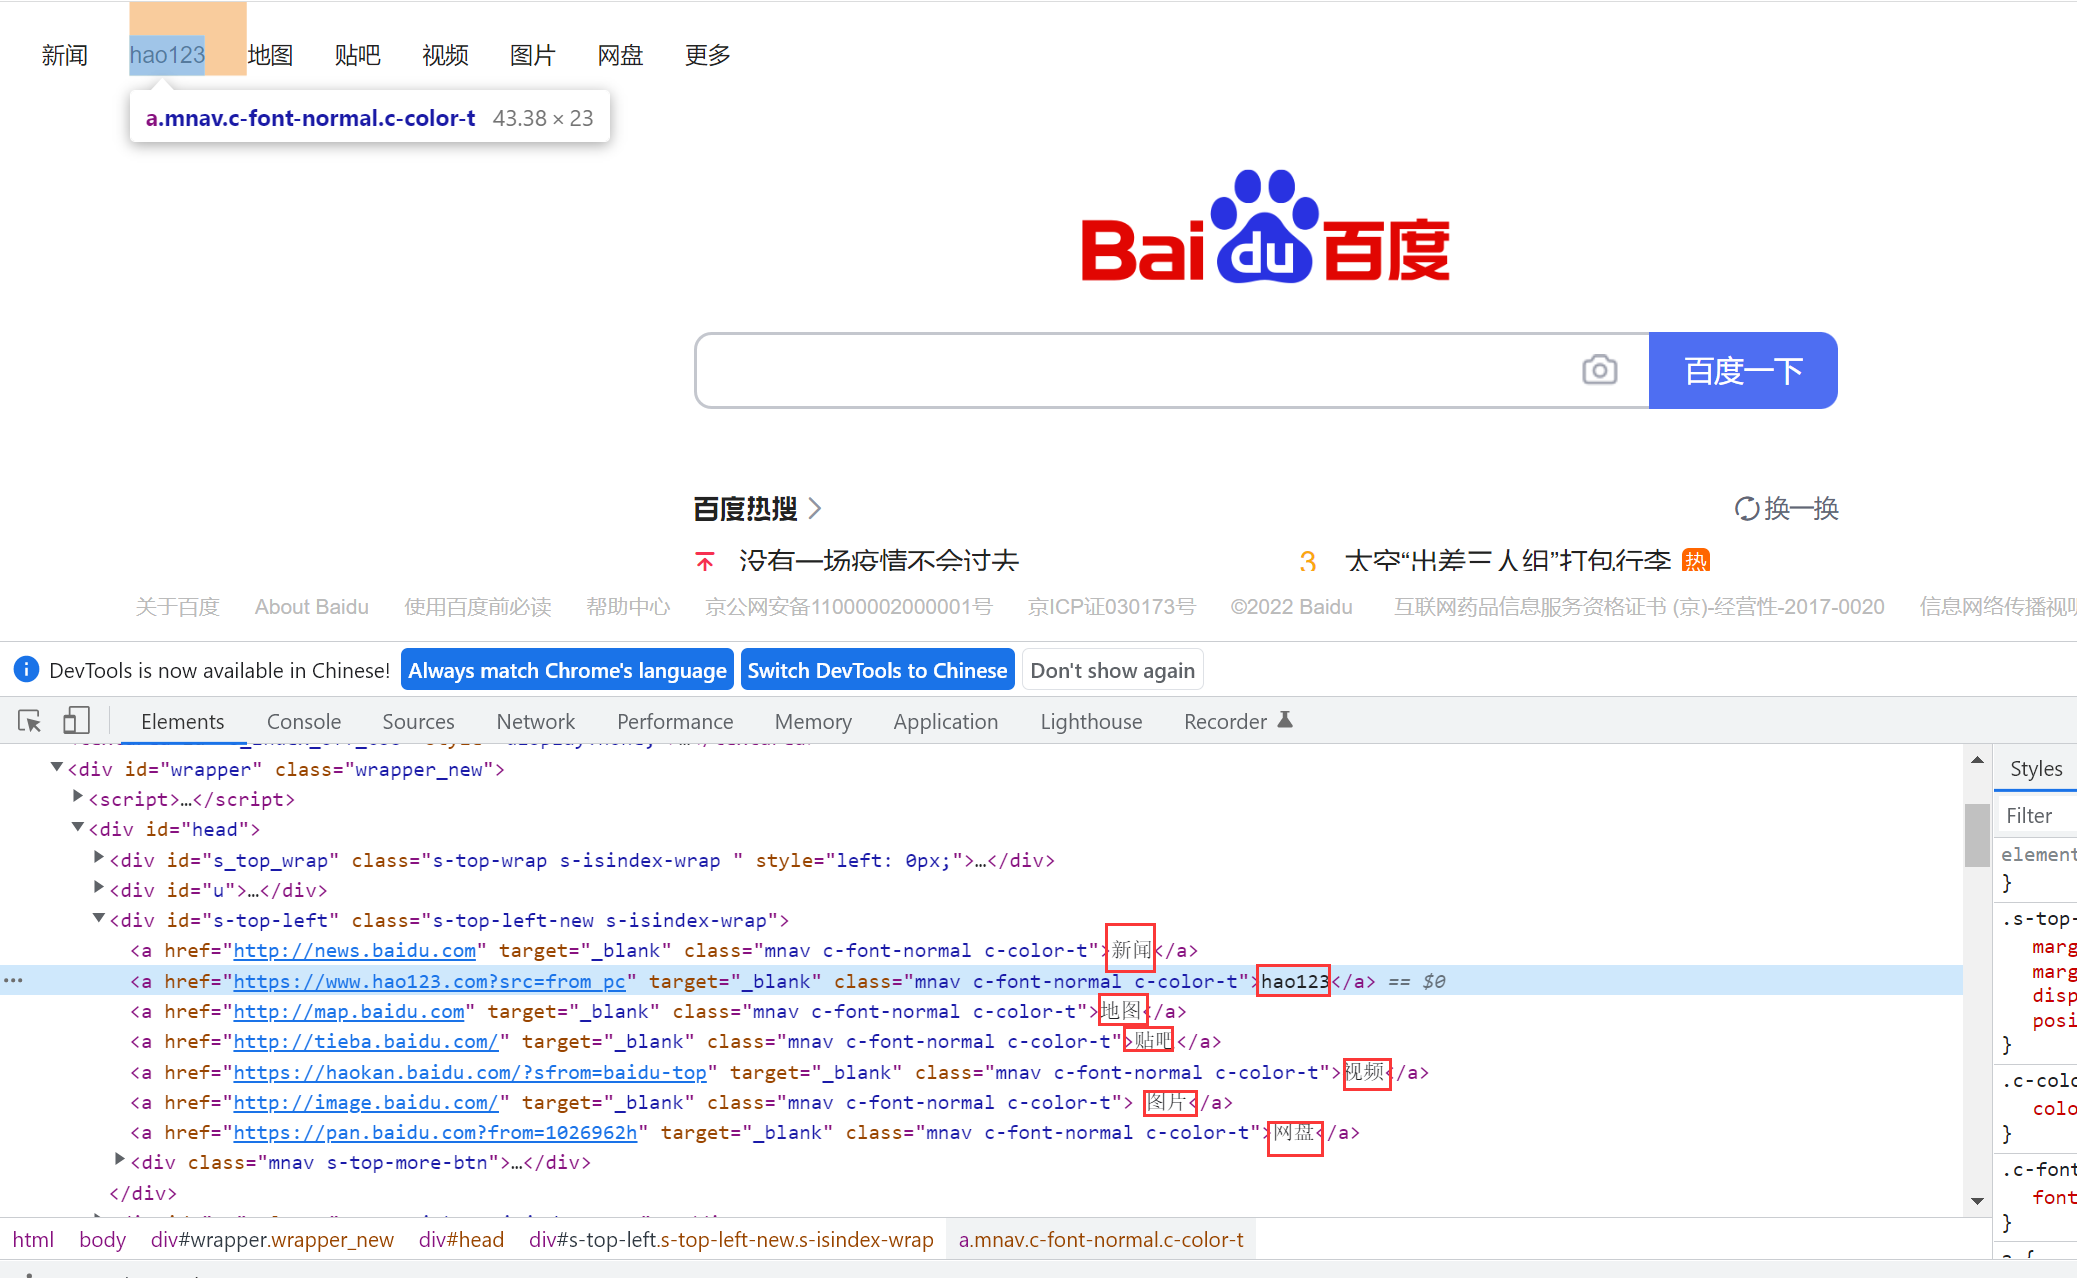Collapse the div id="wrapper" node
The image size is (2077, 1278).
pyautogui.click(x=57, y=767)
